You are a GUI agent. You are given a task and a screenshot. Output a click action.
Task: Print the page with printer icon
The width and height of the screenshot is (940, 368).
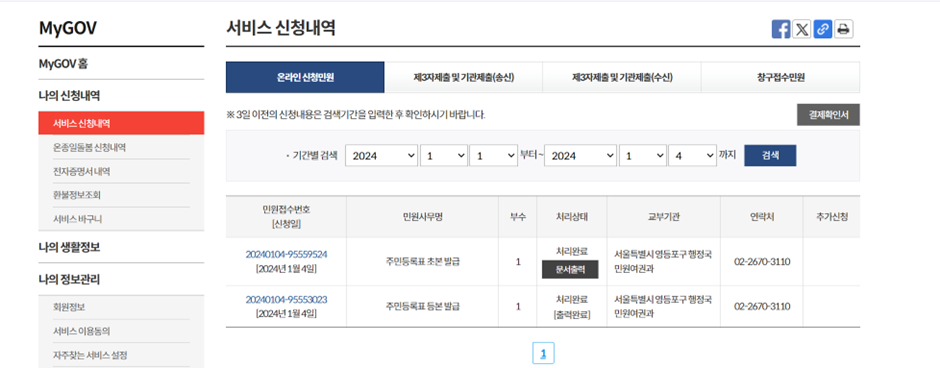click(843, 29)
